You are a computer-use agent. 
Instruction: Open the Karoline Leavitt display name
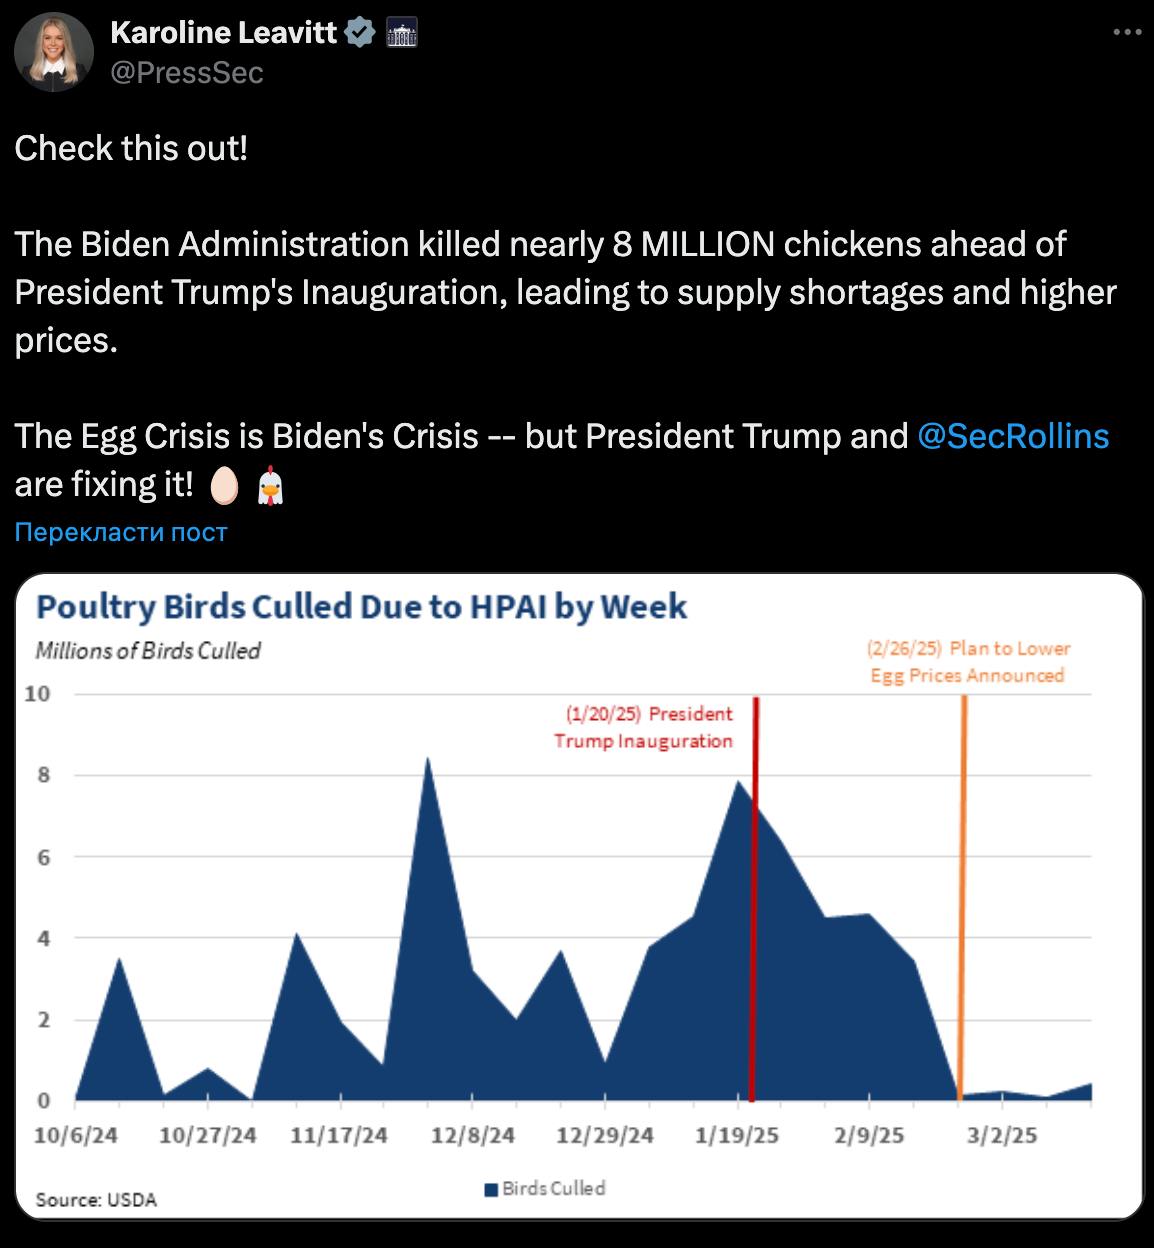coord(223,33)
